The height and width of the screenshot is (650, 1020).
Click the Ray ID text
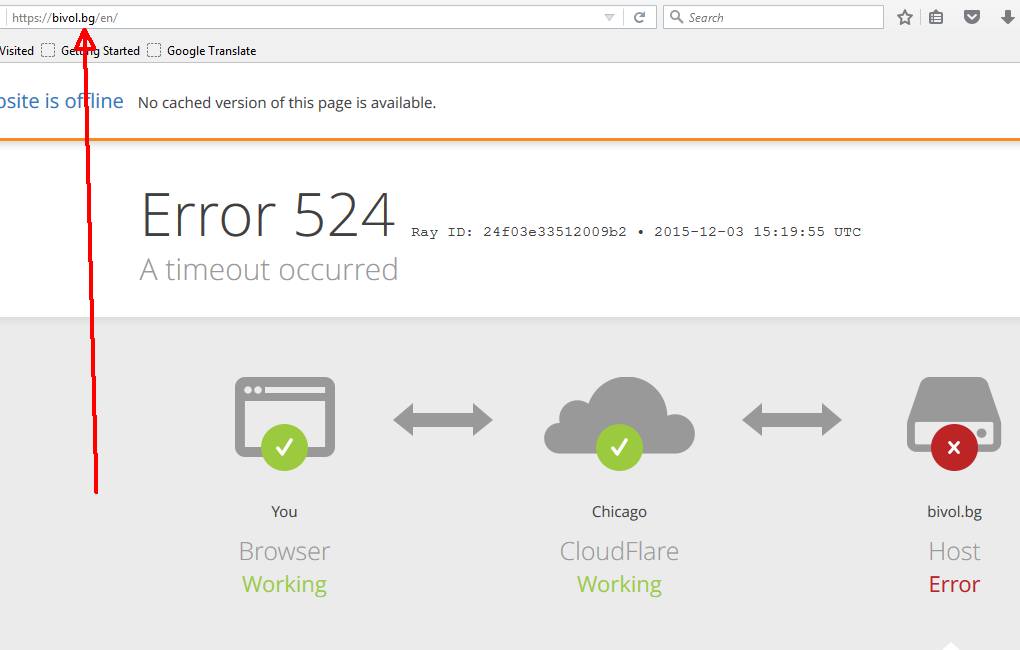[635, 232]
